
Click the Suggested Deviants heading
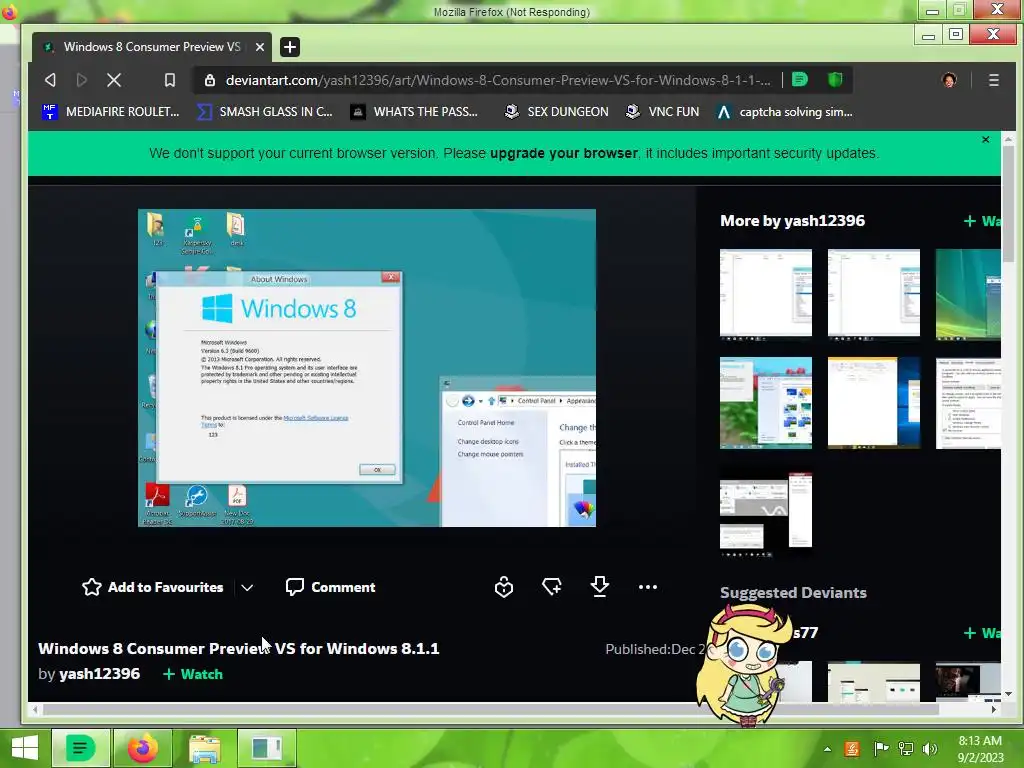[x=793, y=592]
